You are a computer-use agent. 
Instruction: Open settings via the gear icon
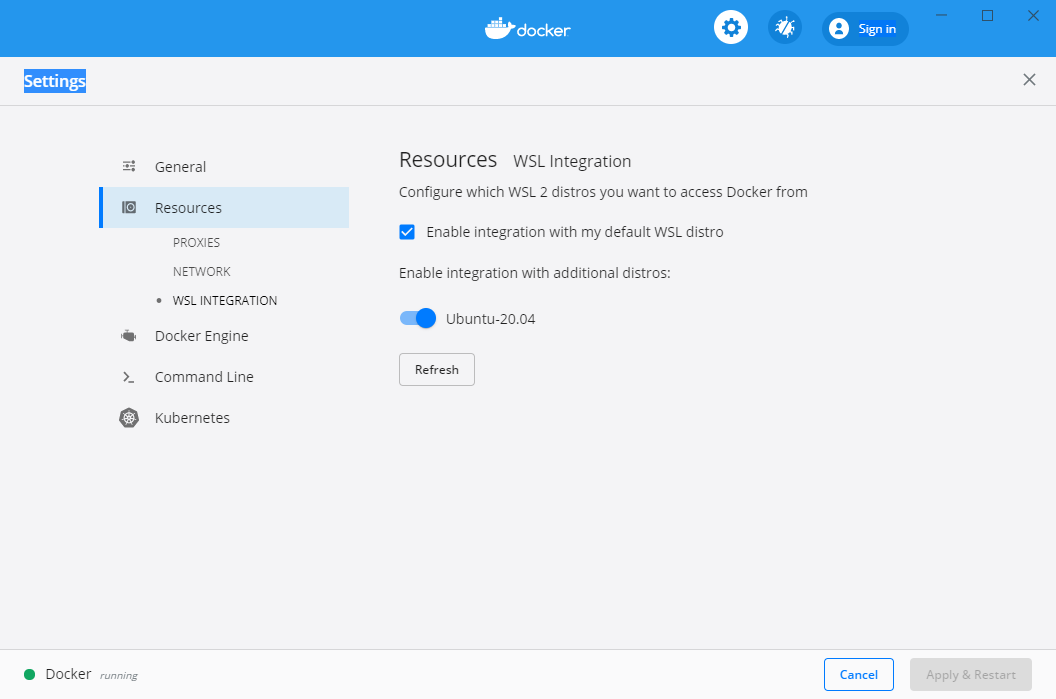click(731, 28)
